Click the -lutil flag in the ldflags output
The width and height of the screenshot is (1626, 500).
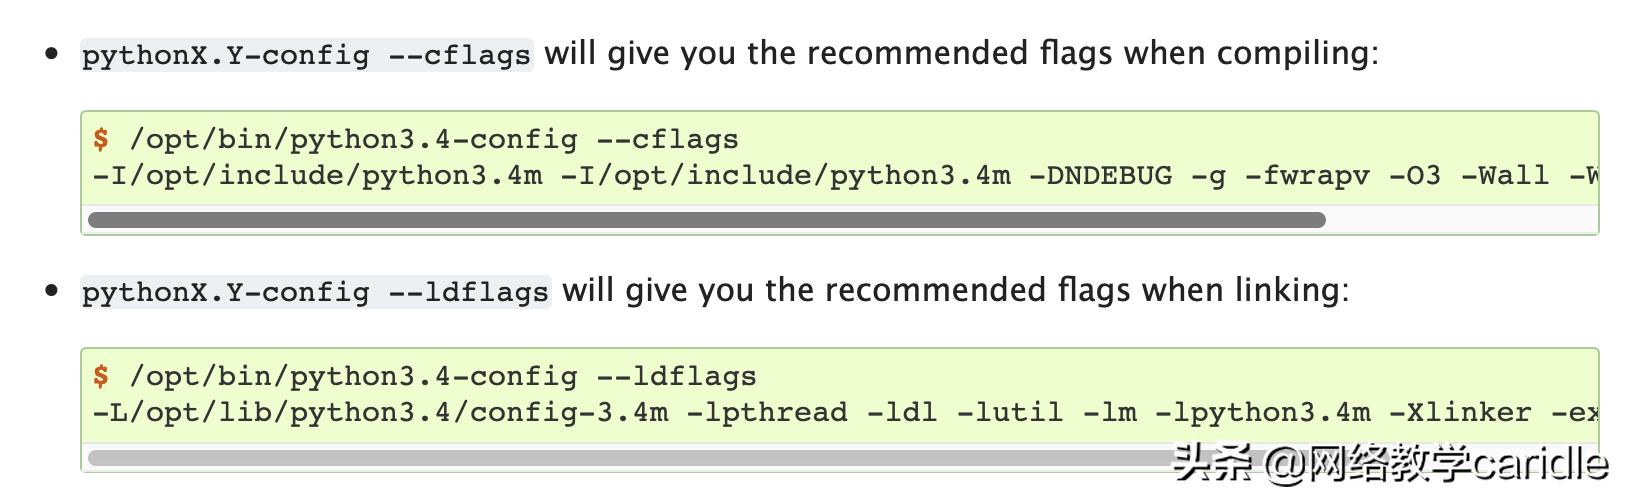[x=1010, y=412]
